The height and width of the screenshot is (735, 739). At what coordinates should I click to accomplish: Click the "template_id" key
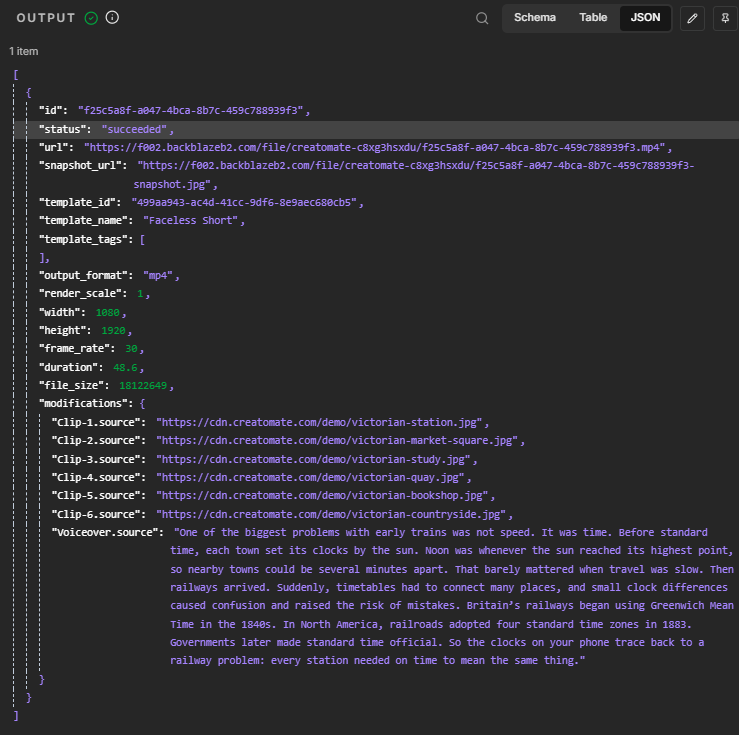coord(77,202)
